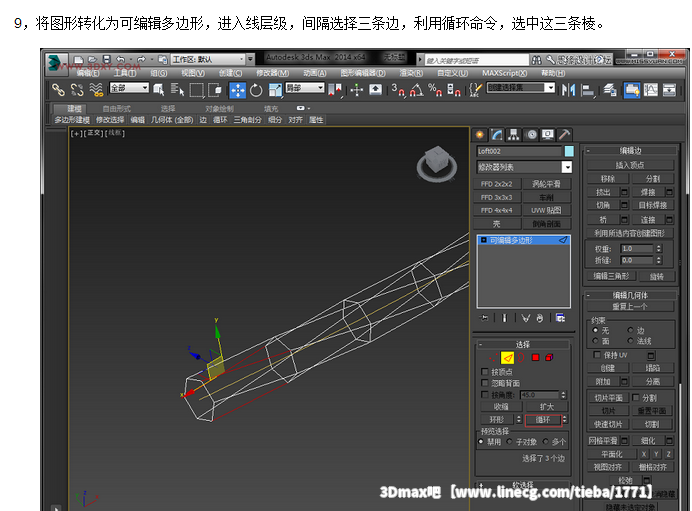Open the Curve Editor toolbar icon

pos(651,90)
